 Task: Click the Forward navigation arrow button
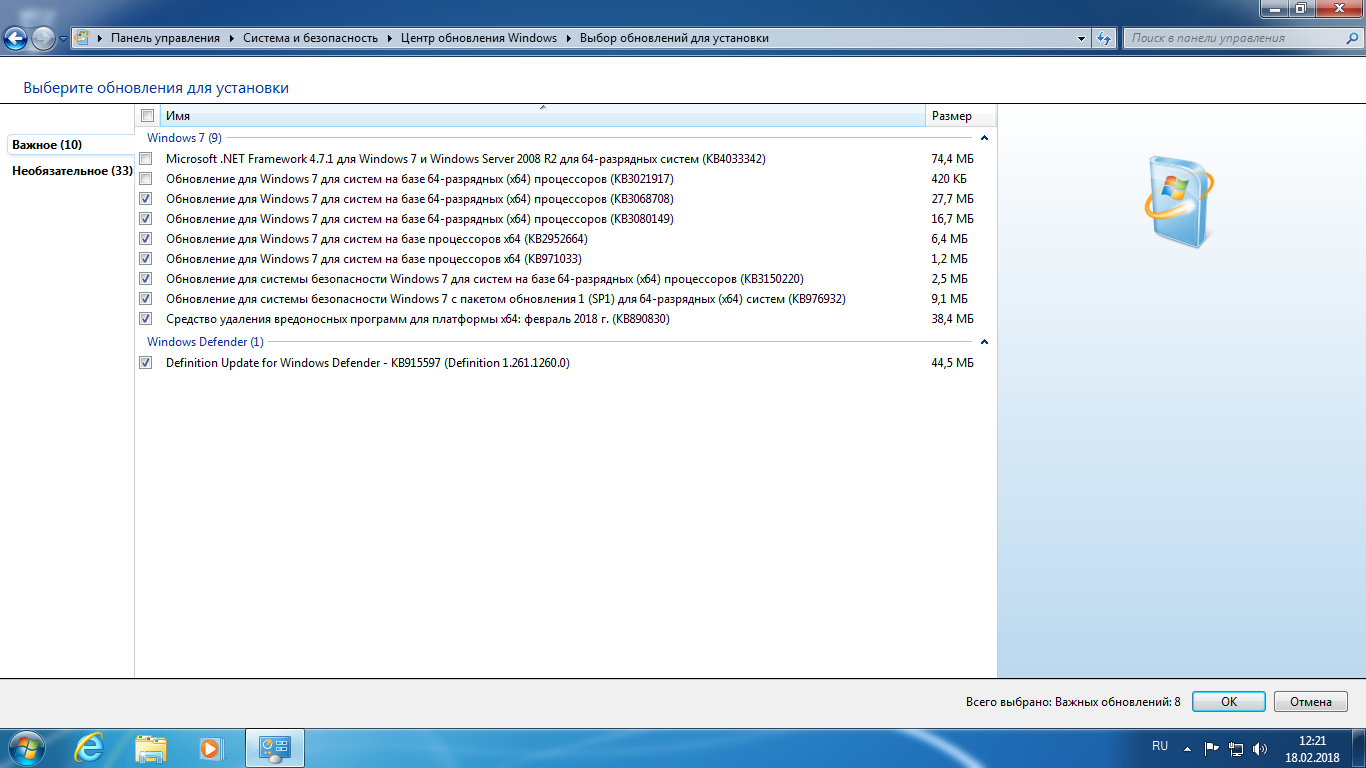coord(44,39)
